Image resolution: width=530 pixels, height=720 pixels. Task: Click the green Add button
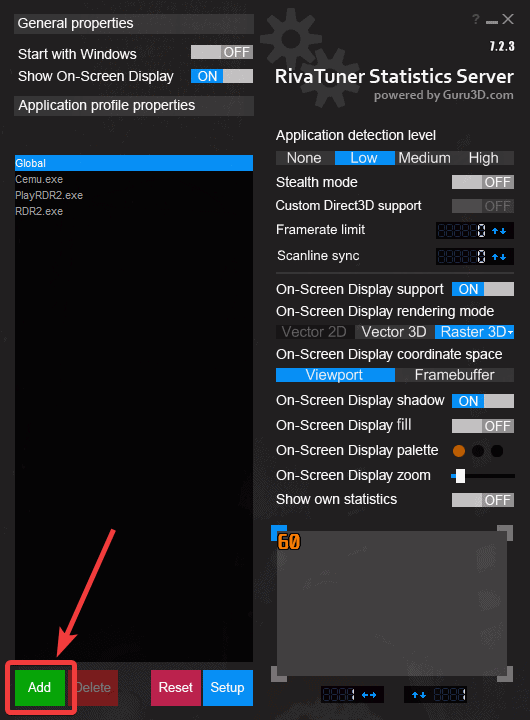pos(40,687)
